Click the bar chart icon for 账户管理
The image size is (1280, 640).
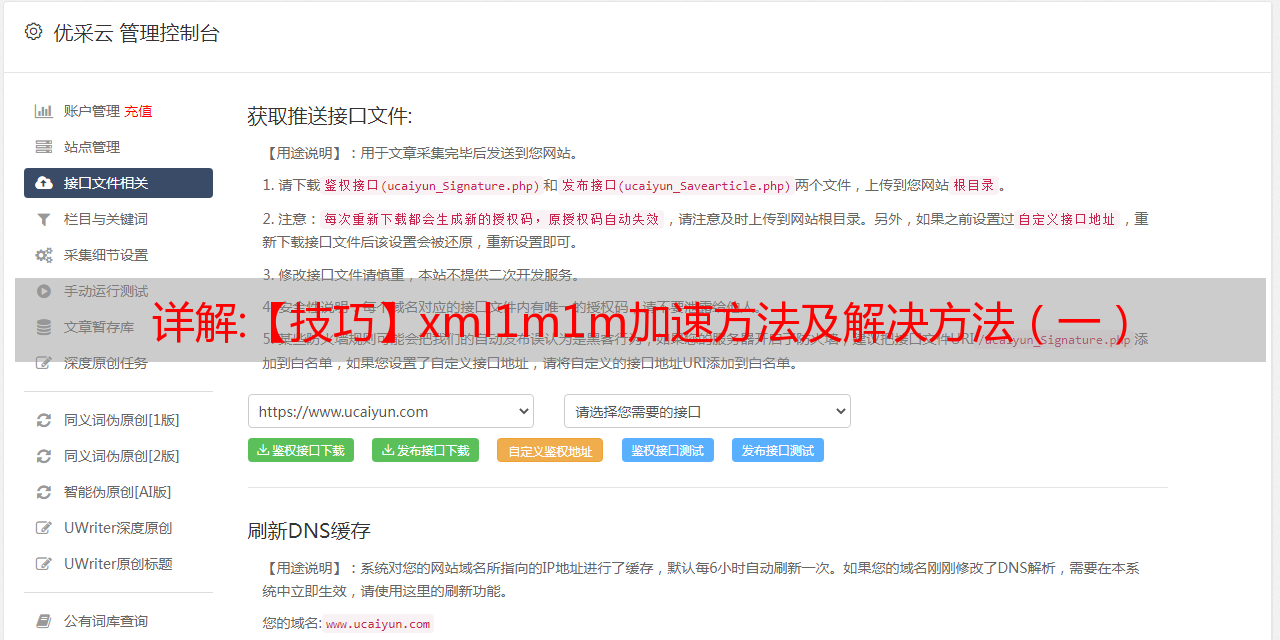(44, 111)
